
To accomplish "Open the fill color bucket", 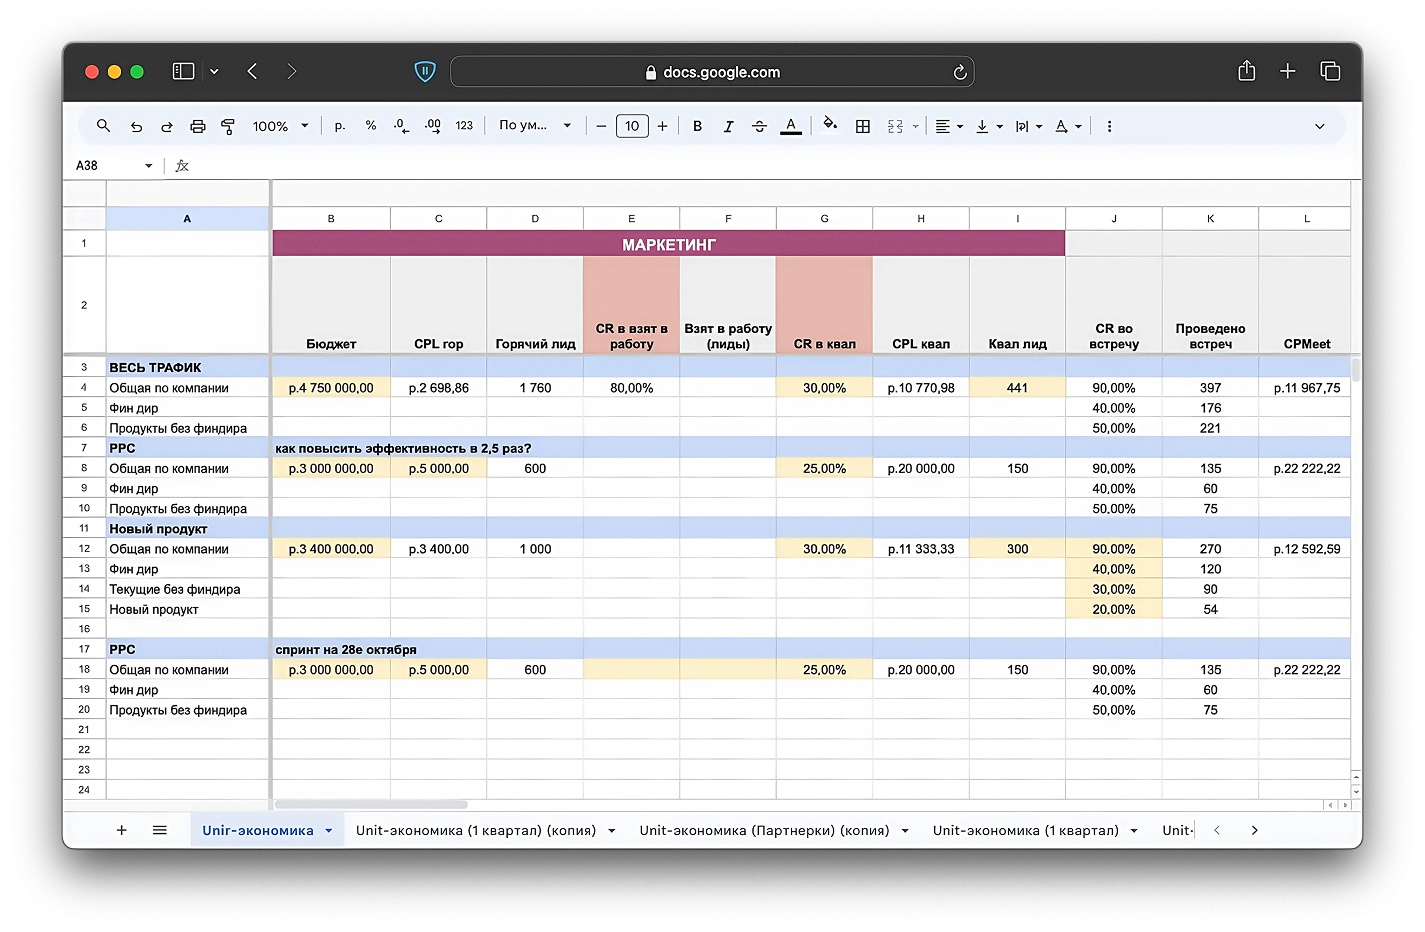I will [830, 125].
